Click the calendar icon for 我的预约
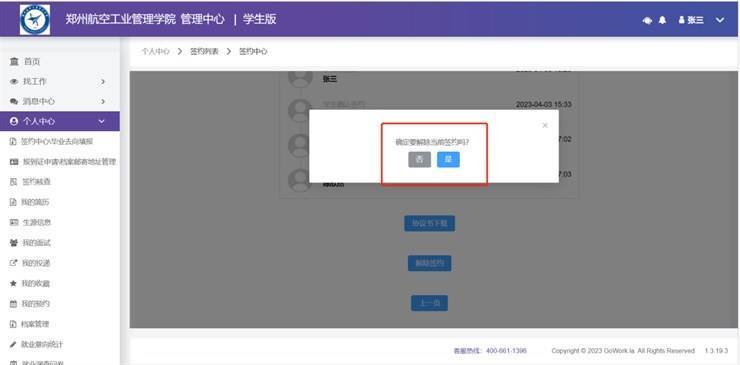Viewport: 740px width, 365px height. pos(14,304)
